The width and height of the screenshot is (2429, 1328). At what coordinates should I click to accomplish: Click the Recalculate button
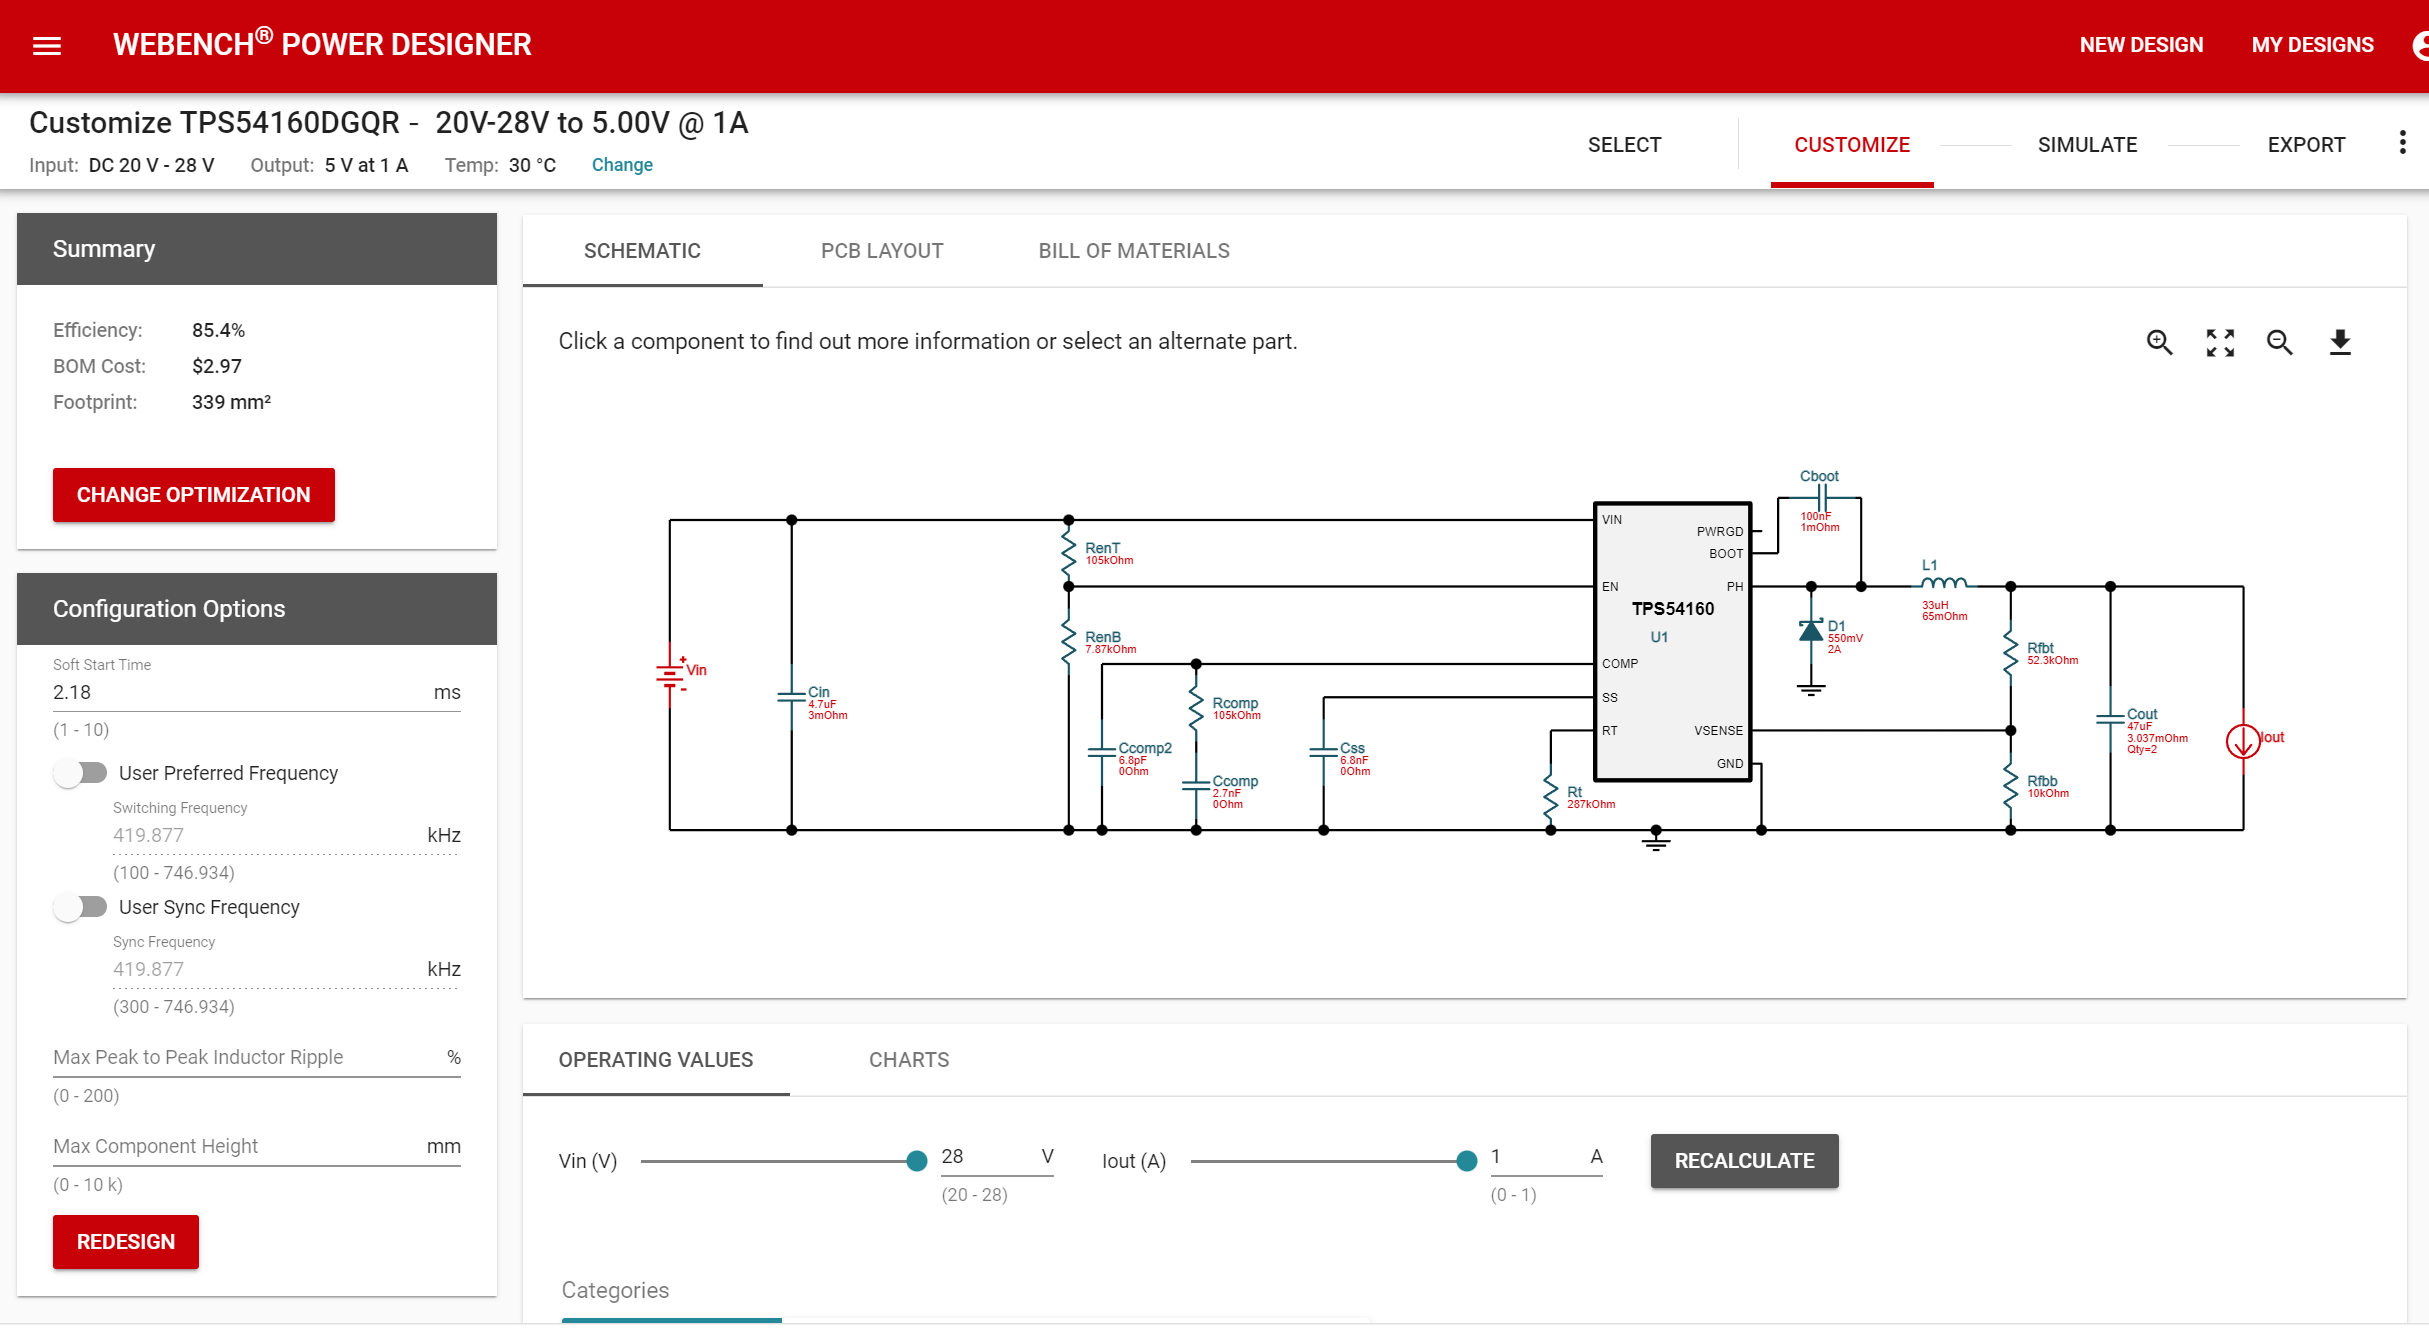pos(1744,1161)
